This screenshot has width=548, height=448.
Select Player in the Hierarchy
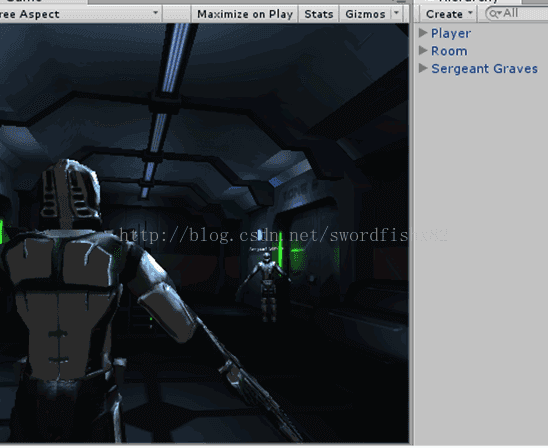(451, 33)
